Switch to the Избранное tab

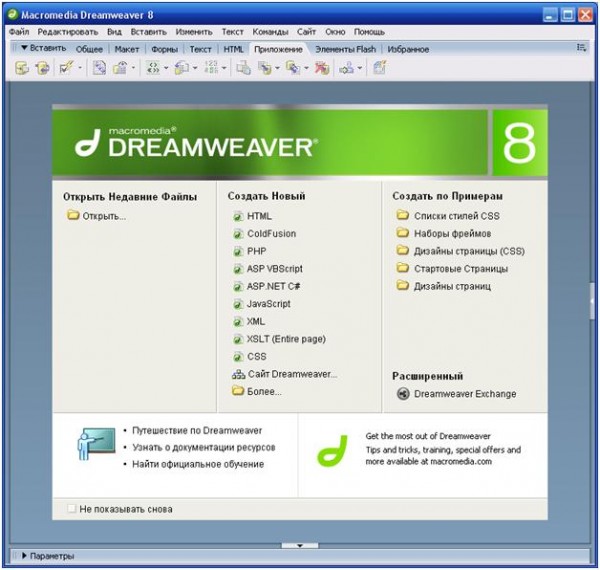click(x=408, y=49)
